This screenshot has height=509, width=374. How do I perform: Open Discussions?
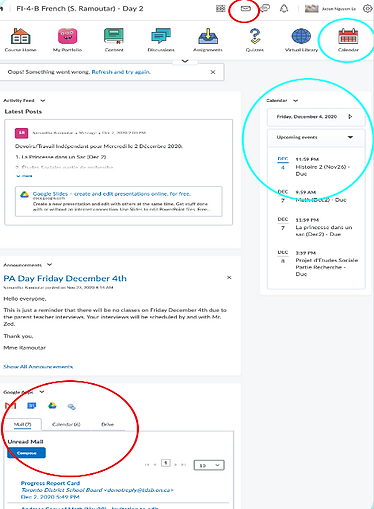(161, 40)
